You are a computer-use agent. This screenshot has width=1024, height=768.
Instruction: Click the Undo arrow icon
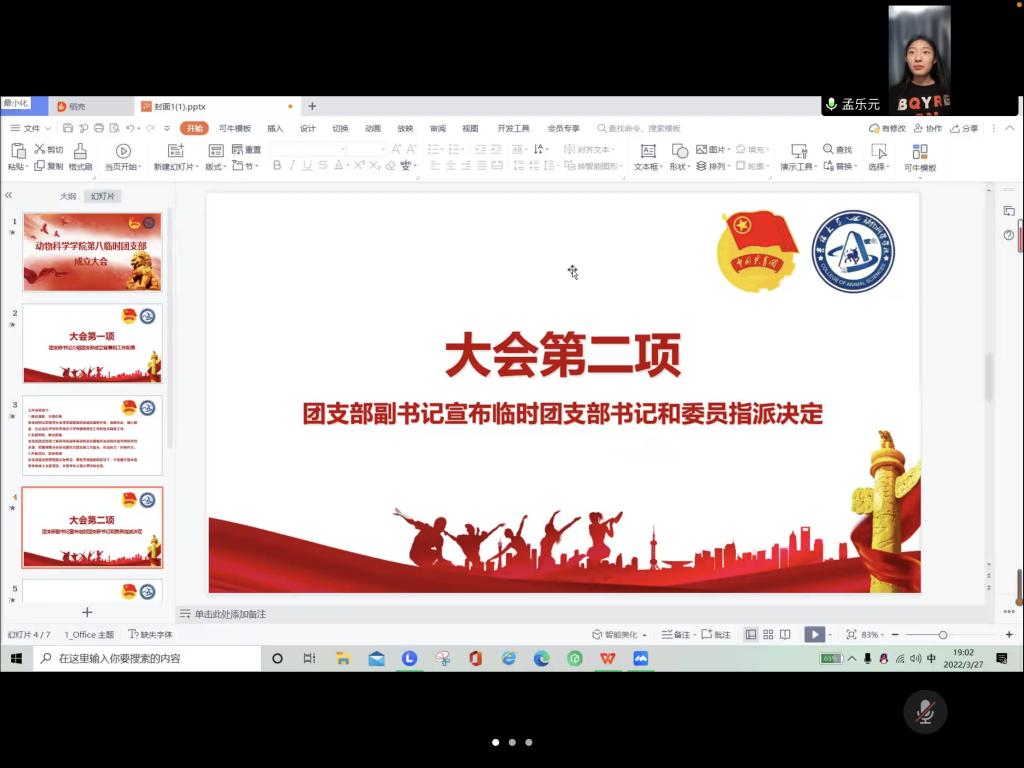point(130,128)
